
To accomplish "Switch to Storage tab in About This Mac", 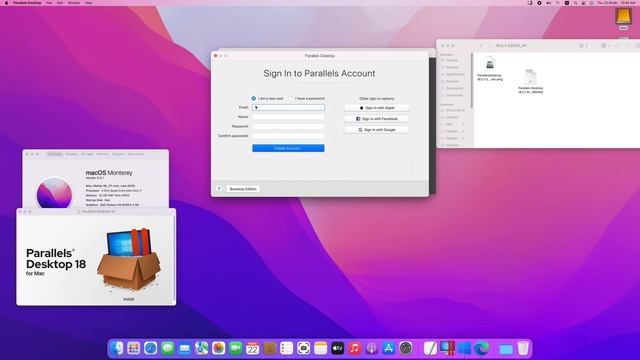I will click(x=87, y=154).
